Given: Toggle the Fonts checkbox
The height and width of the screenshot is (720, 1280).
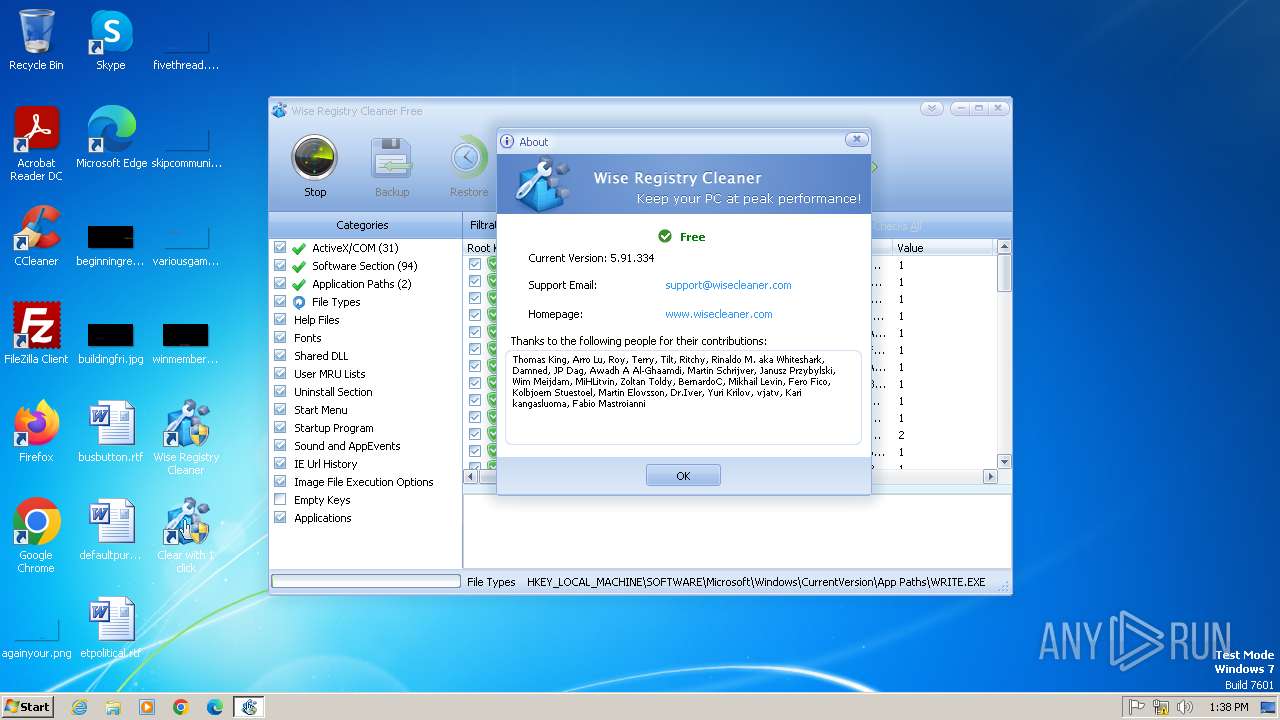Looking at the screenshot, I should point(280,338).
